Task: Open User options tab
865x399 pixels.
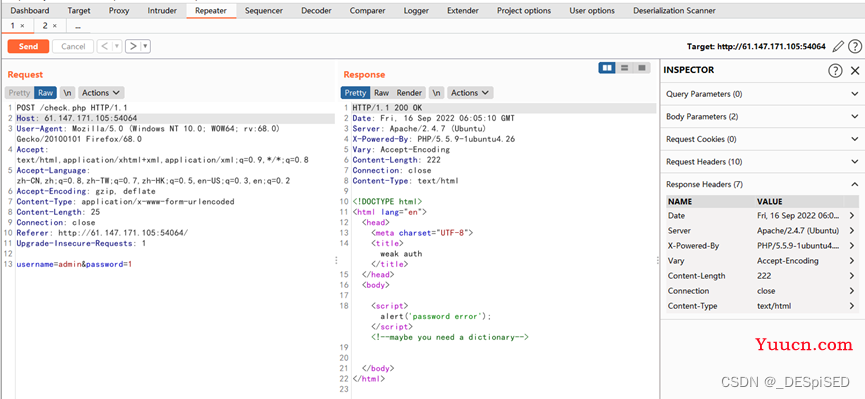Action: [592, 10]
